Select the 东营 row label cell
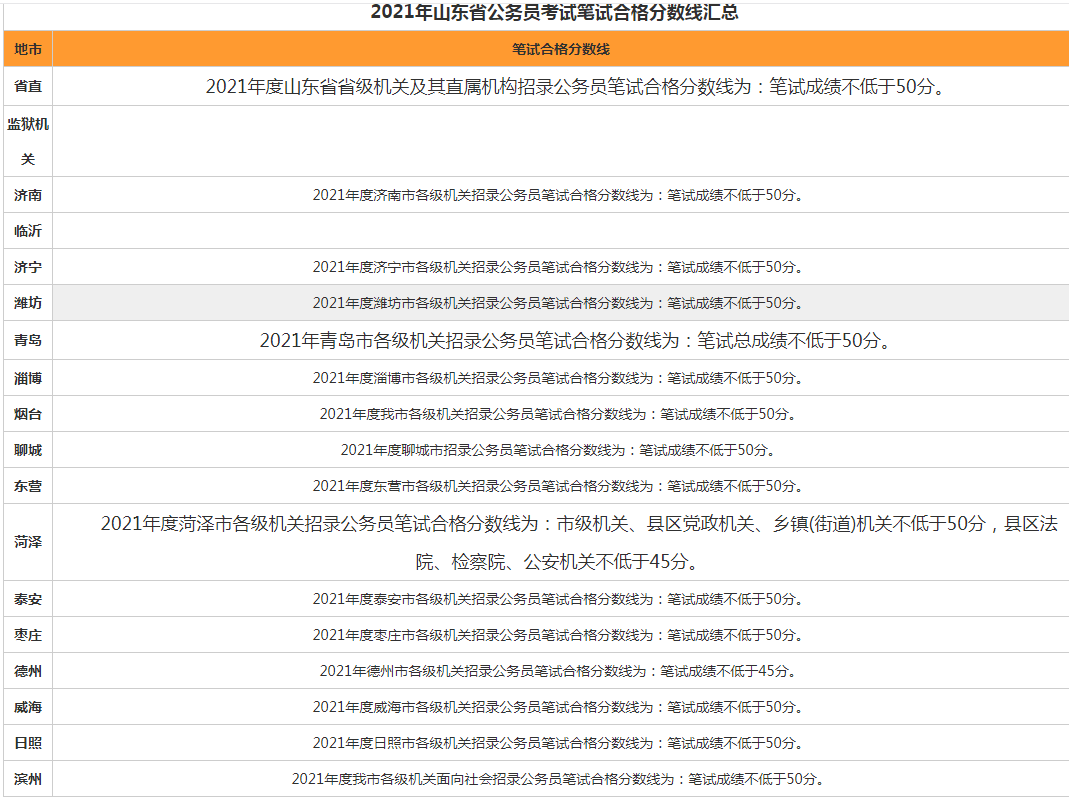The image size is (1069, 800). [28, 486]
